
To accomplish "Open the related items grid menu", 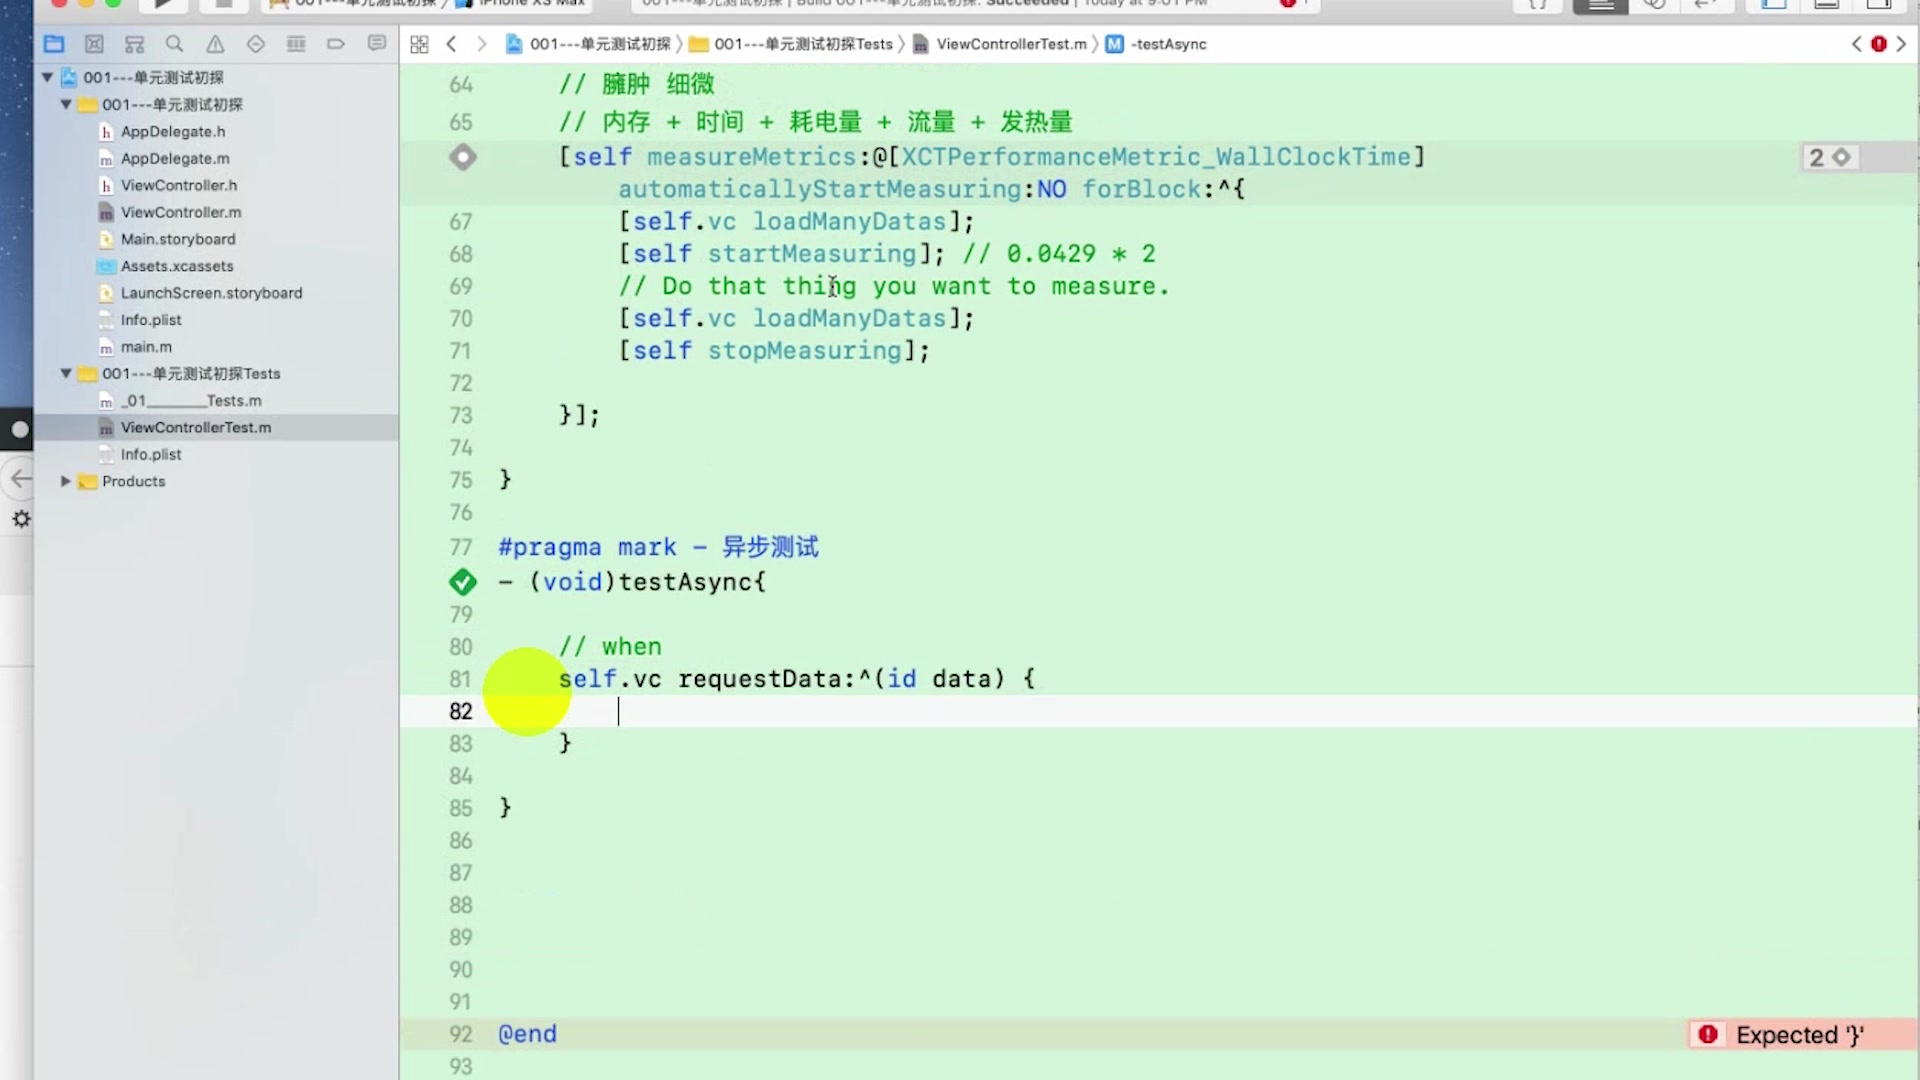I will click(x=420, y=44).
